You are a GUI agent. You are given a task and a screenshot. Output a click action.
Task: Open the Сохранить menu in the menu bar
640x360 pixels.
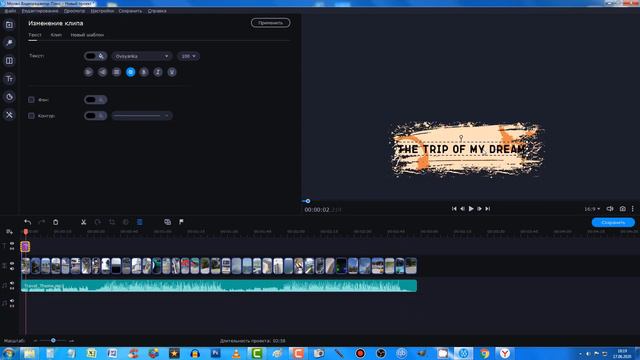(x=130, y=11)
